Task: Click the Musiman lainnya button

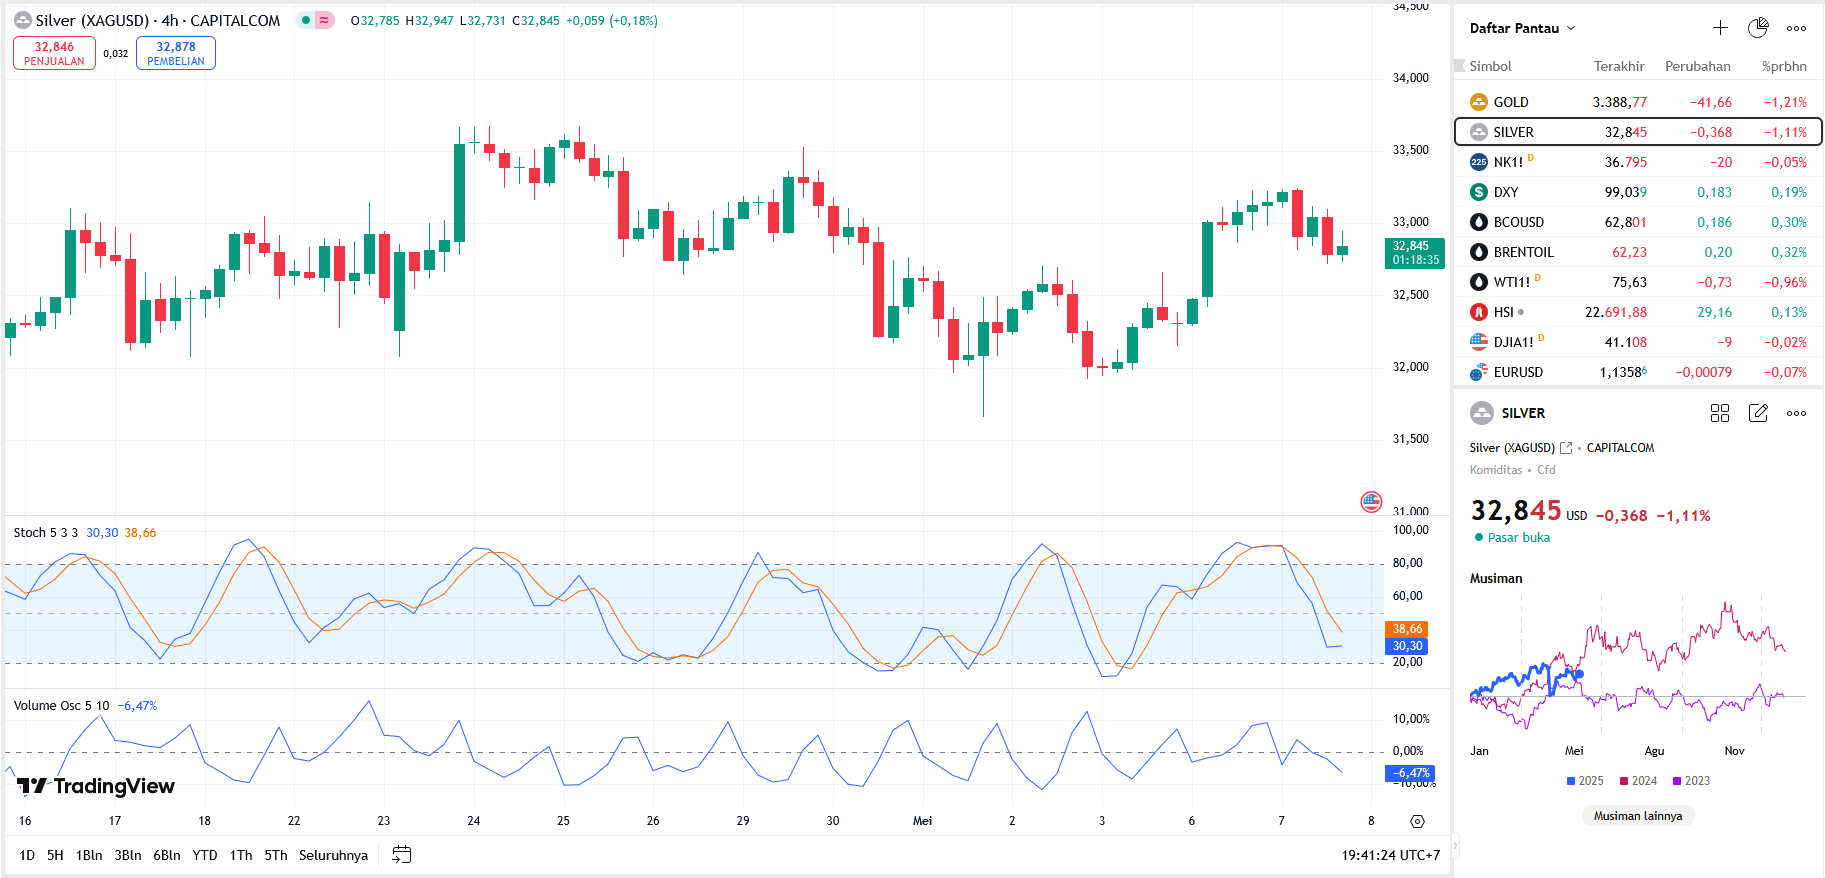Action: (1637, 816)
